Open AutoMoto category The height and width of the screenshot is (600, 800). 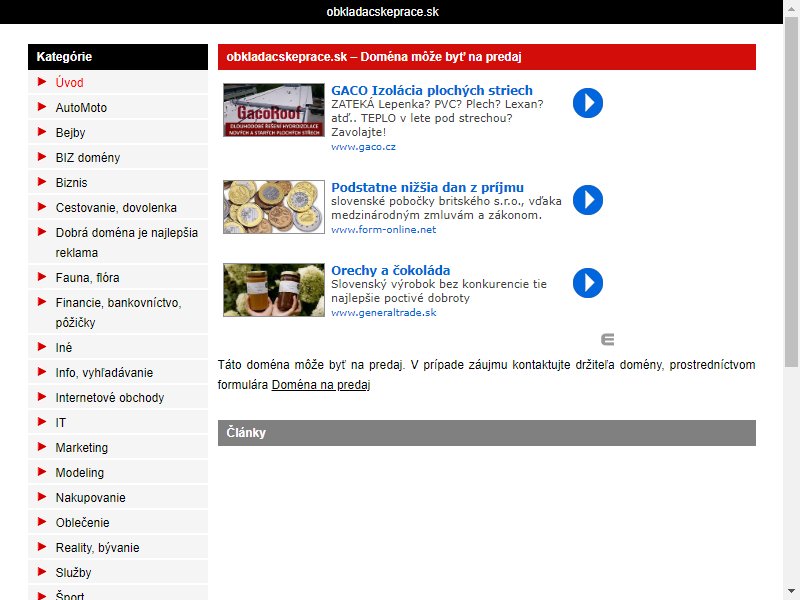pos(81,108)
